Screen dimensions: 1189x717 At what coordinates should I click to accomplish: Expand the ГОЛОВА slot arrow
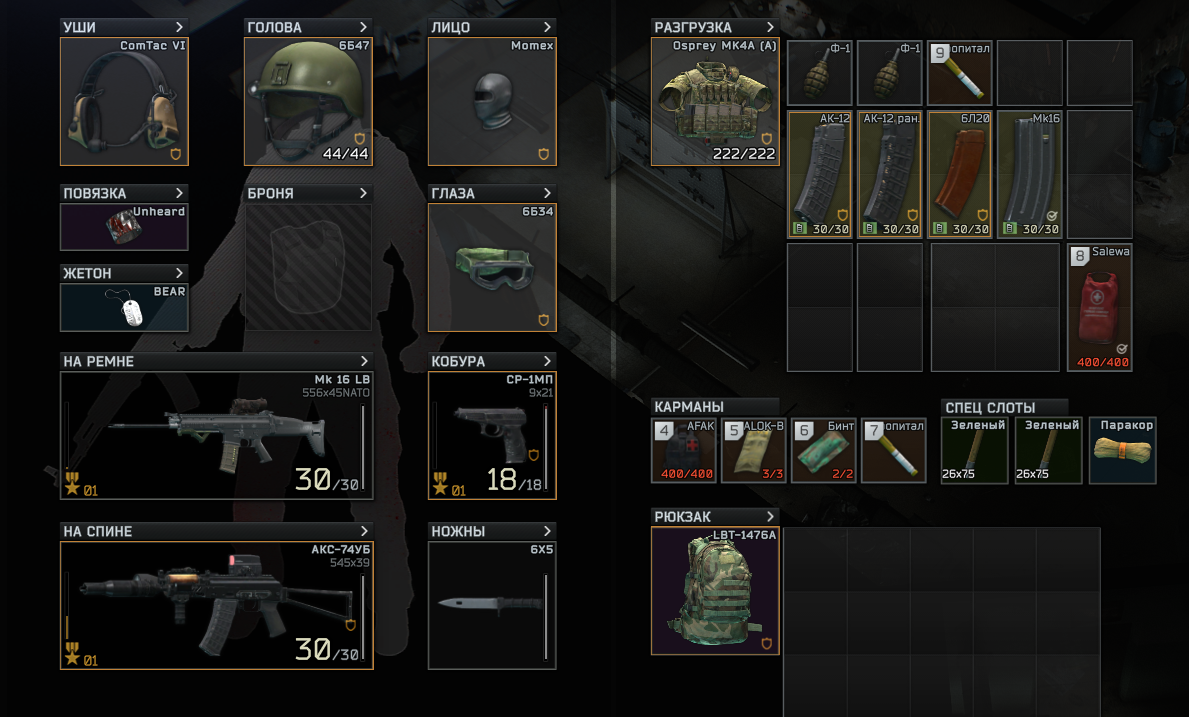pos(363,27)
